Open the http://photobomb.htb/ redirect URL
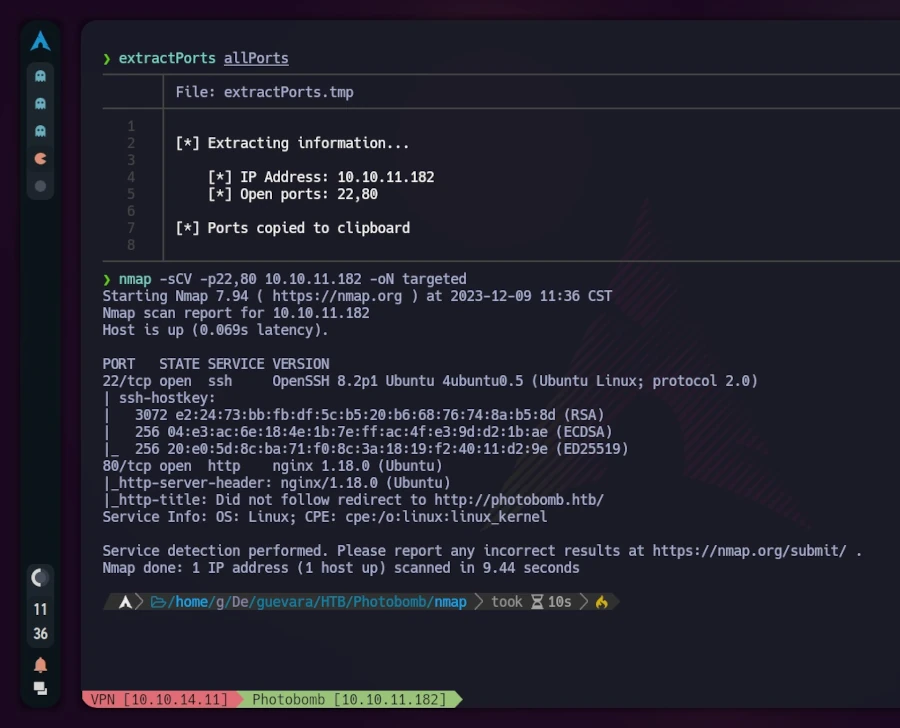This screenshot has height=728, width=900. point(519,499)
